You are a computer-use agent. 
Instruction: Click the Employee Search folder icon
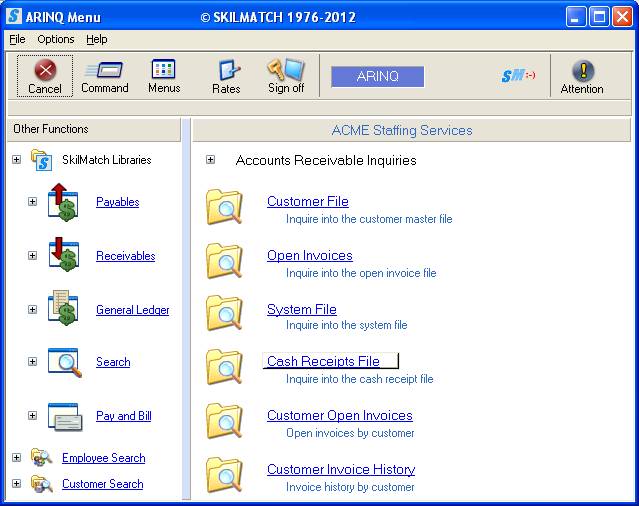(x=42, y=457)
